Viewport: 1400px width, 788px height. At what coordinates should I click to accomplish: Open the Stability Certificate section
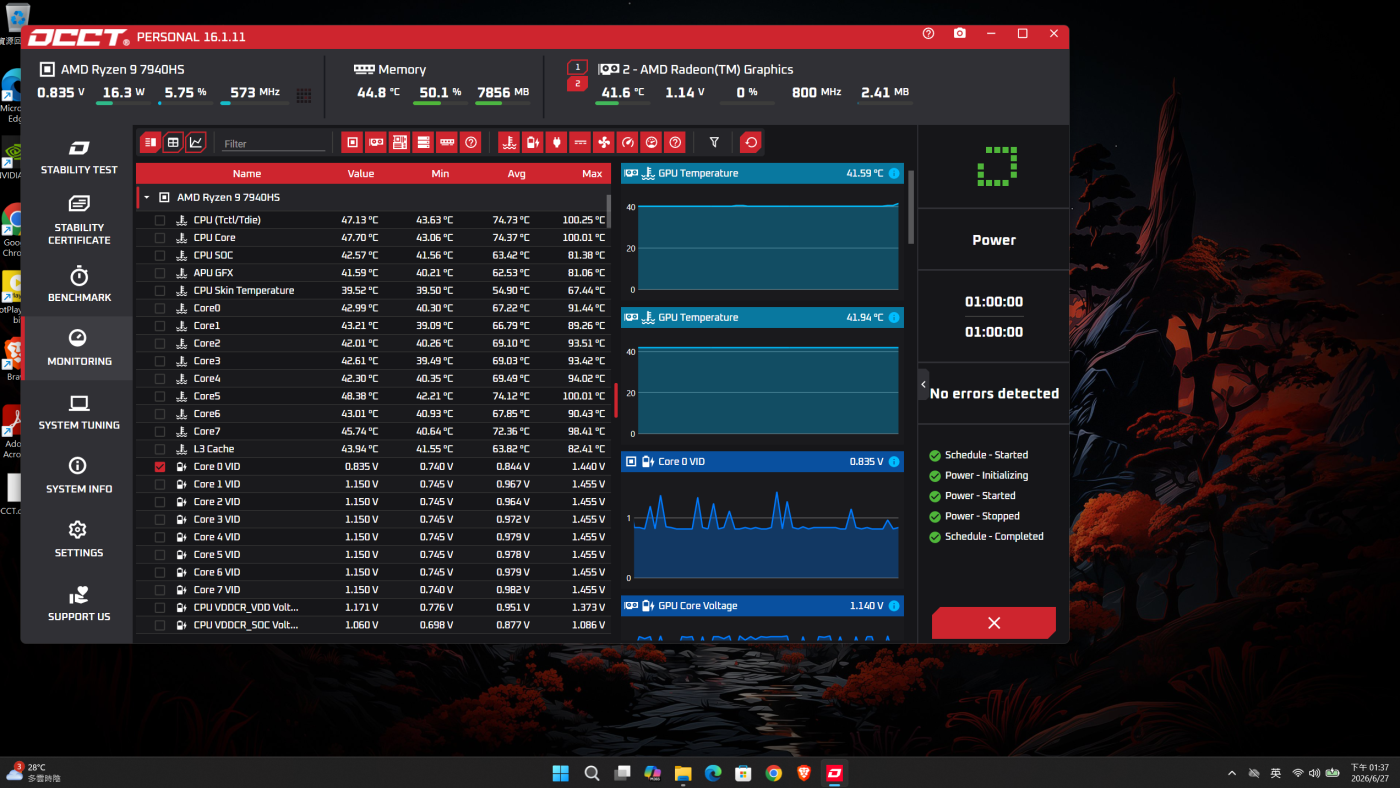pyautogui.click(x=79, y=220)
